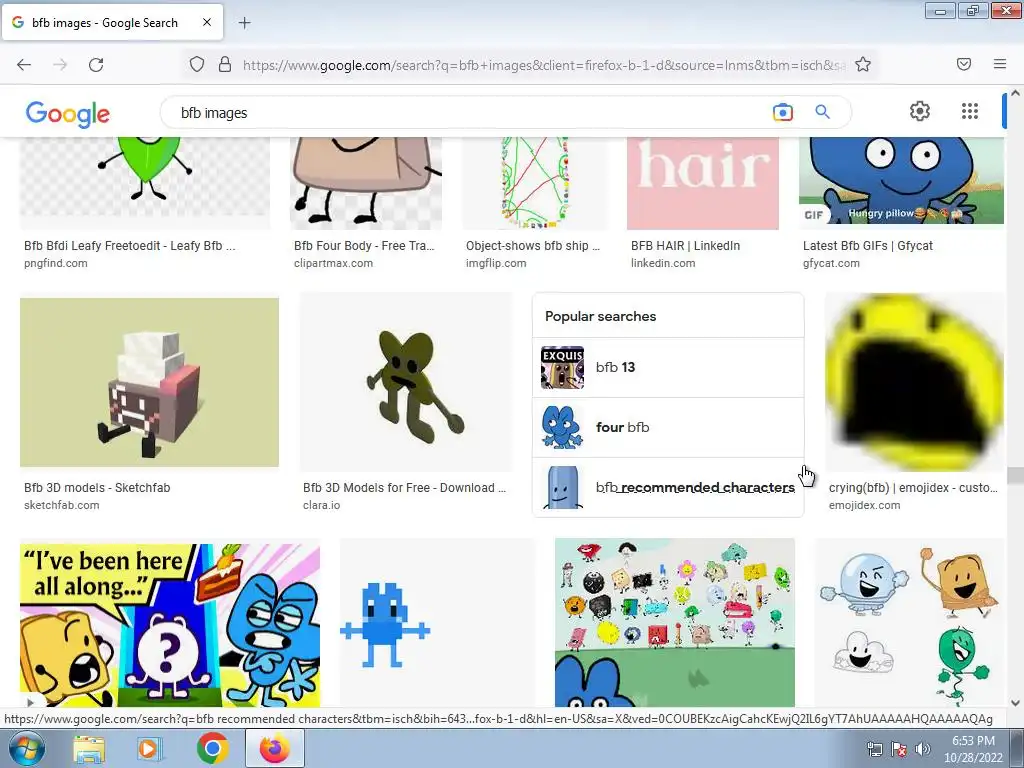This screenshot has width=1024, height=768.
Task: Select bfb recommended characters suggestion
Action: (x=668, y=487)
